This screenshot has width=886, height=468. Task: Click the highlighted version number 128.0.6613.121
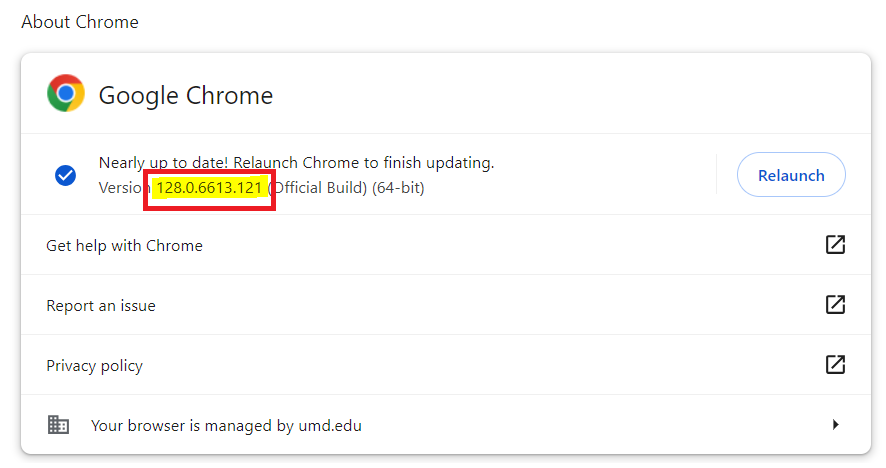coord(209,188)
